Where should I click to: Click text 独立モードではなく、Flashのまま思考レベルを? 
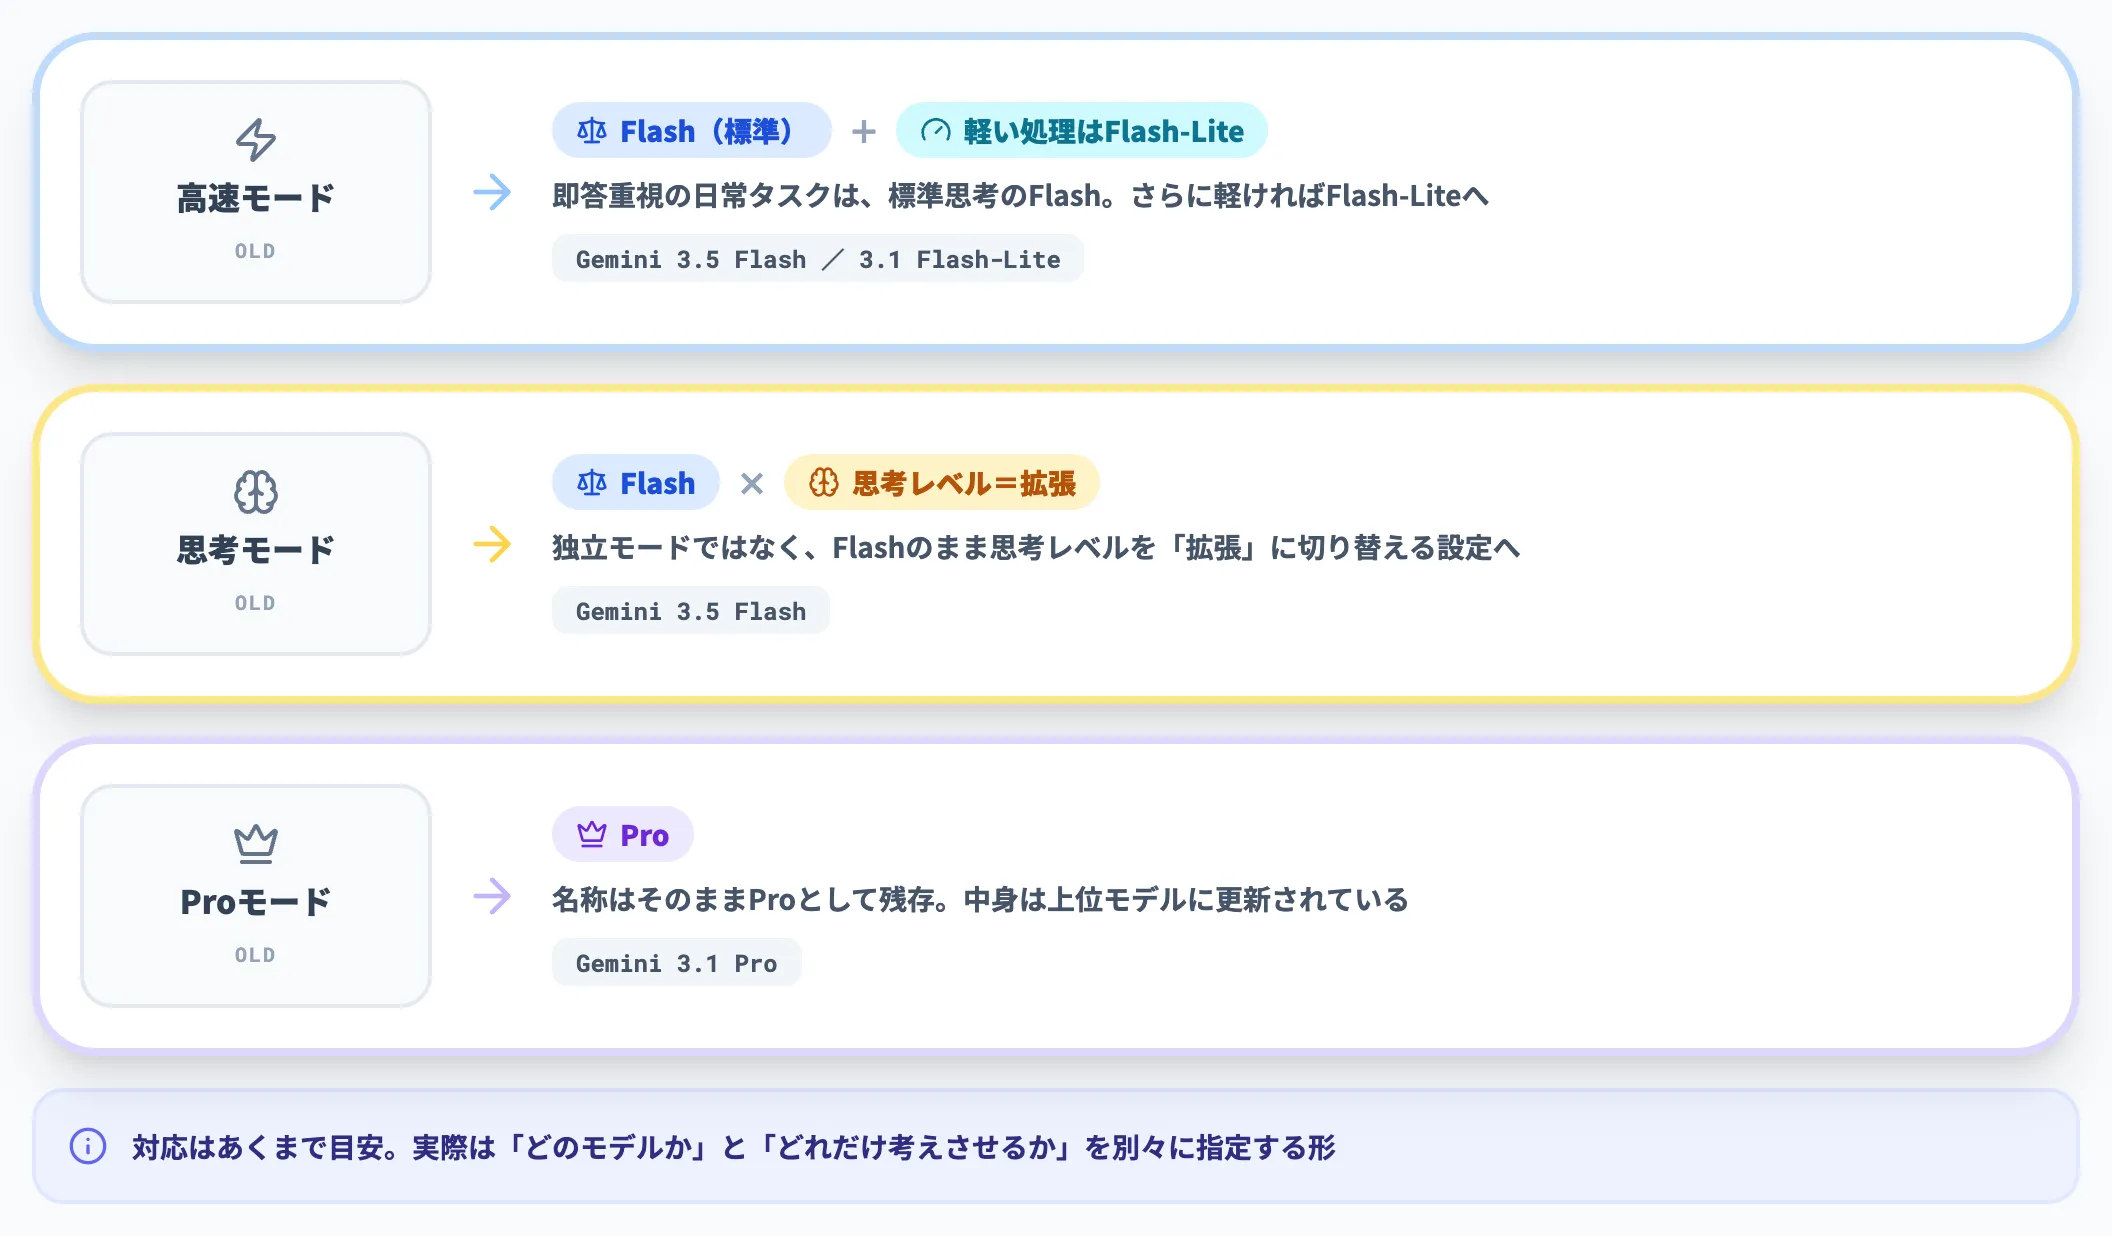854,548
